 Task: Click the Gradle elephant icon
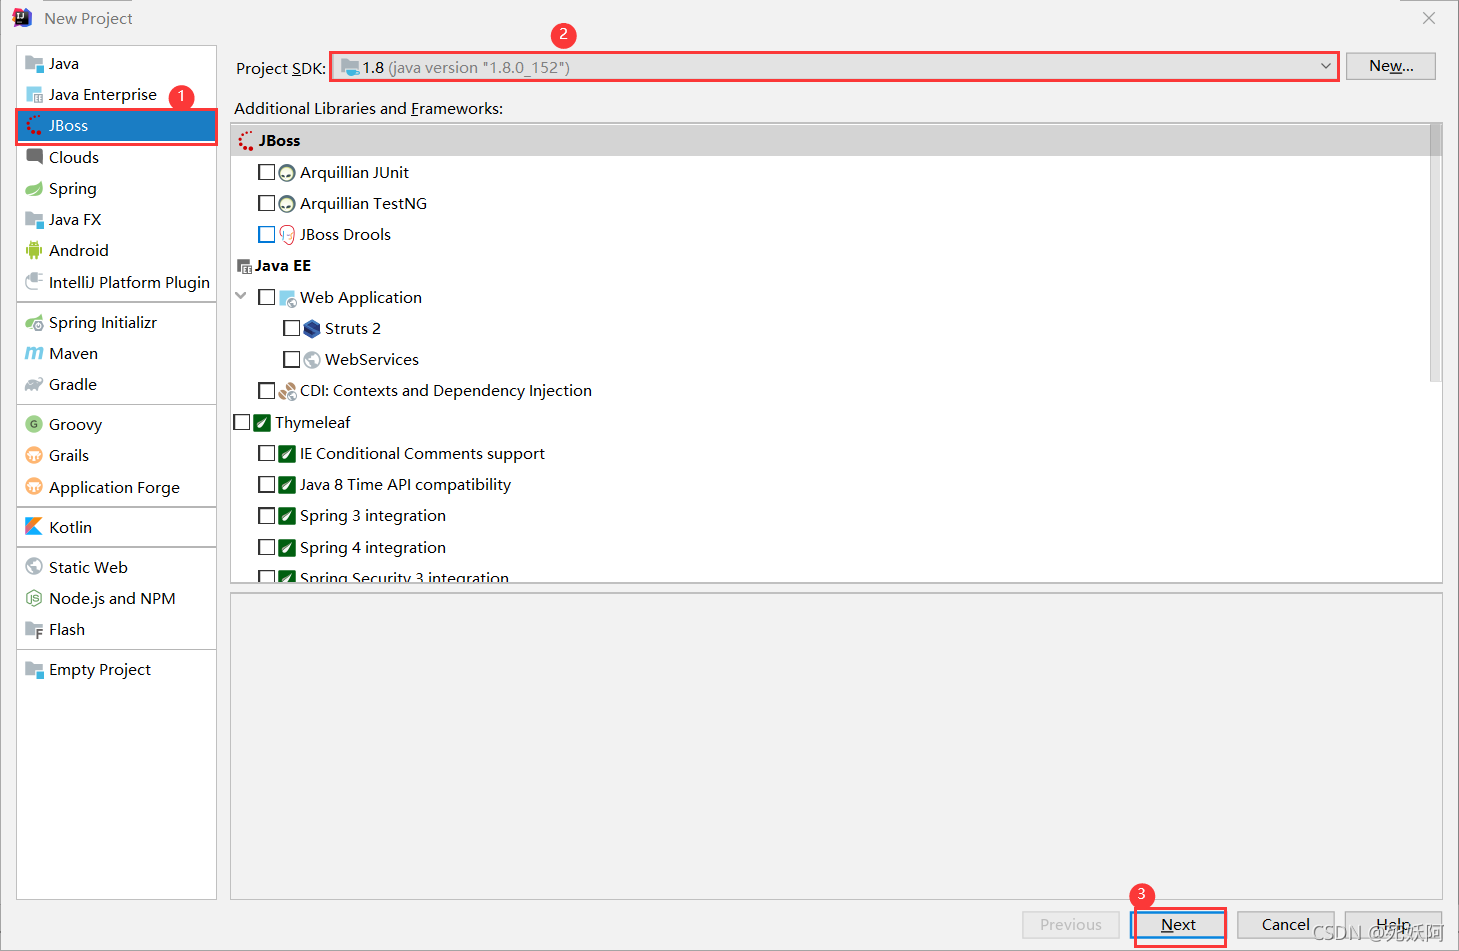click(34, 384)
